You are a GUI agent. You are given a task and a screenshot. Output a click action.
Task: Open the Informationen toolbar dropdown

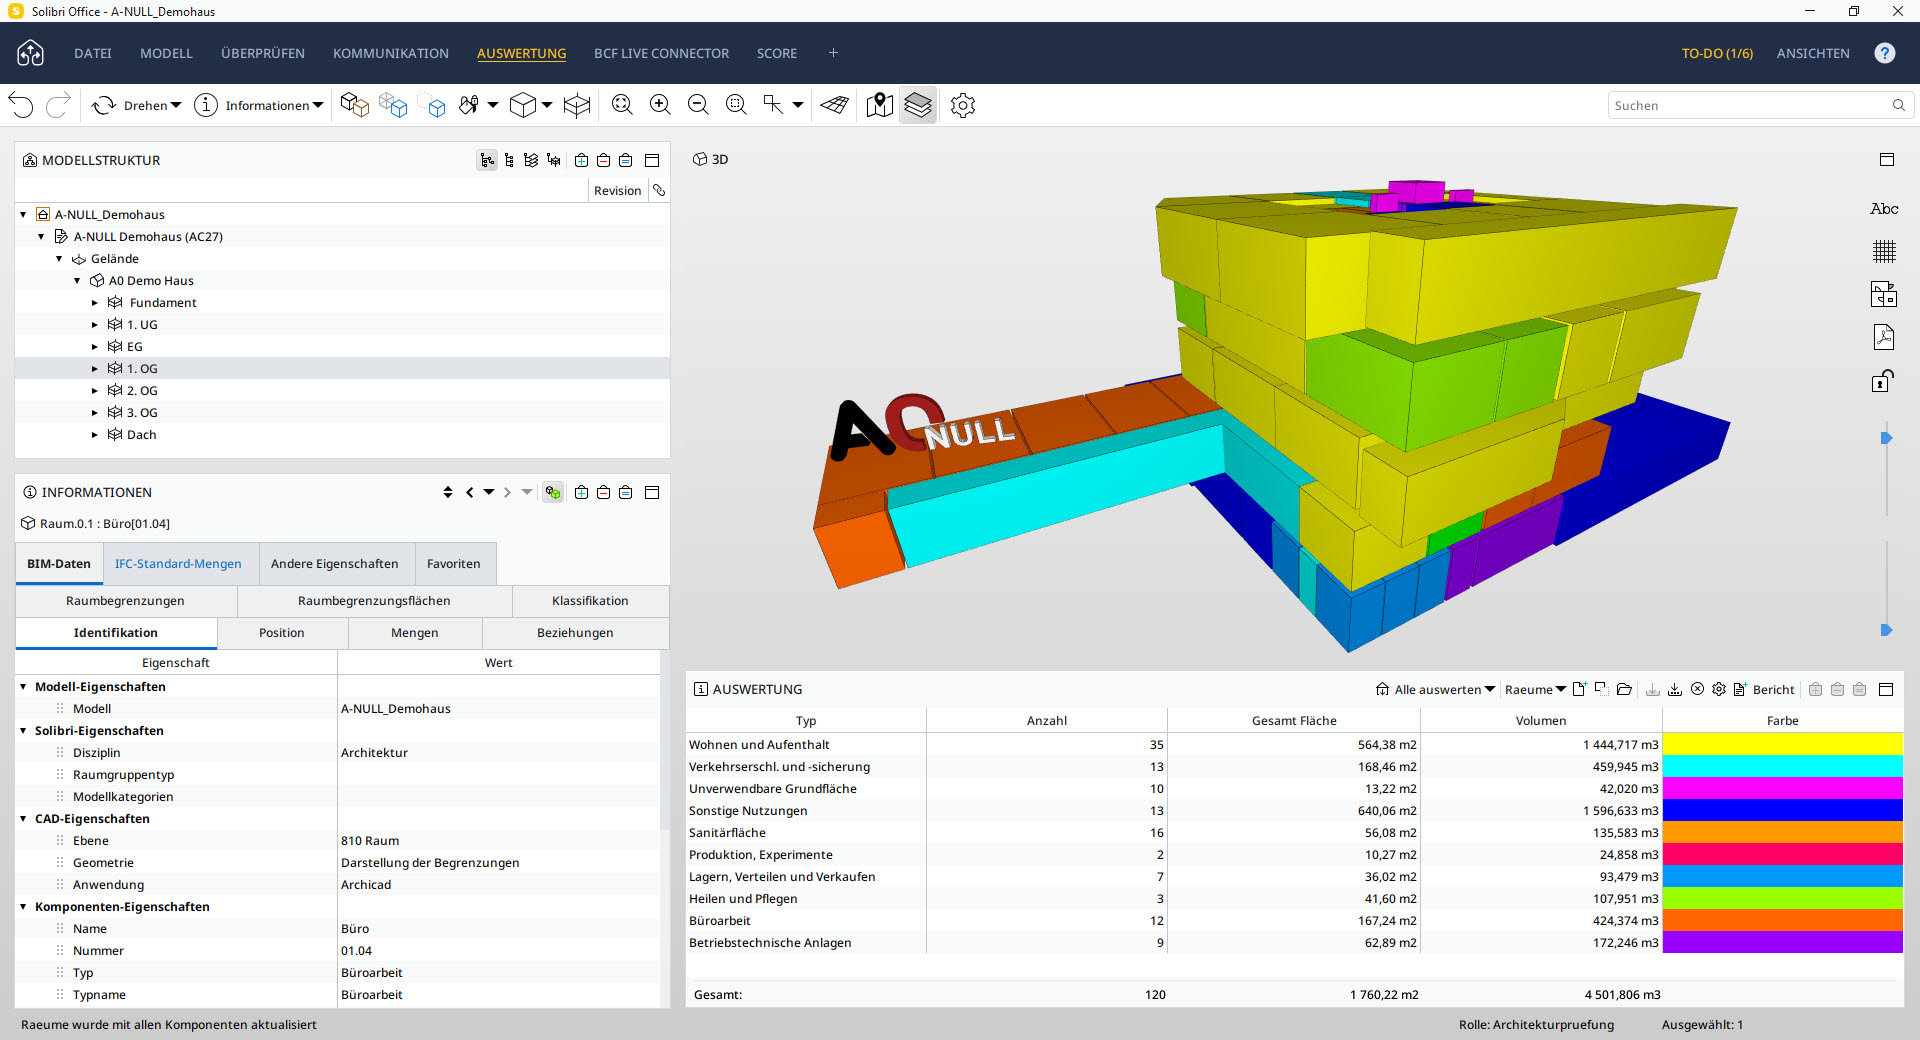[258, 105]
